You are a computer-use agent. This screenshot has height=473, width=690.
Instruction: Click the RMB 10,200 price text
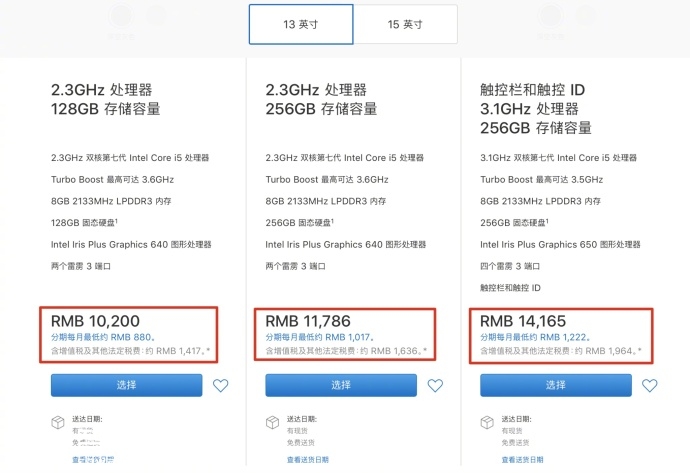(x=95, y=321)
